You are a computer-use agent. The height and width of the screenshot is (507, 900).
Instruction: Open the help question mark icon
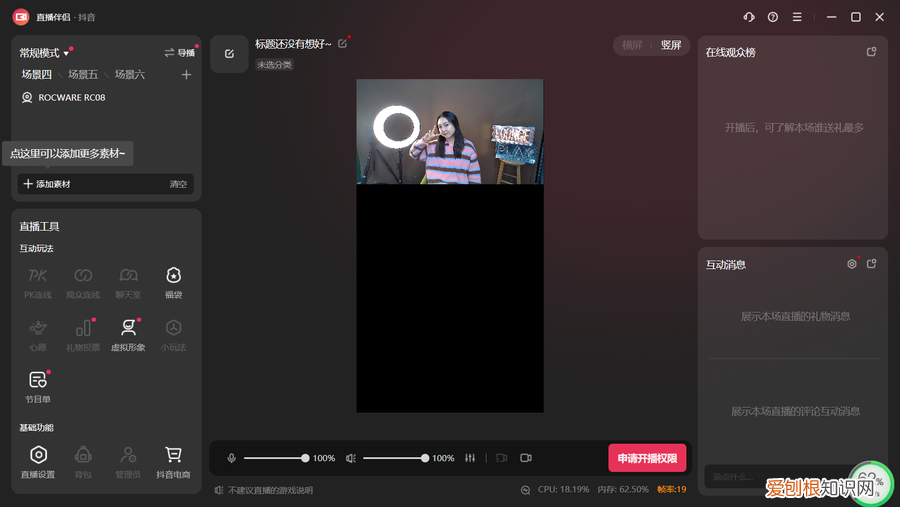(x=773, y=17)
